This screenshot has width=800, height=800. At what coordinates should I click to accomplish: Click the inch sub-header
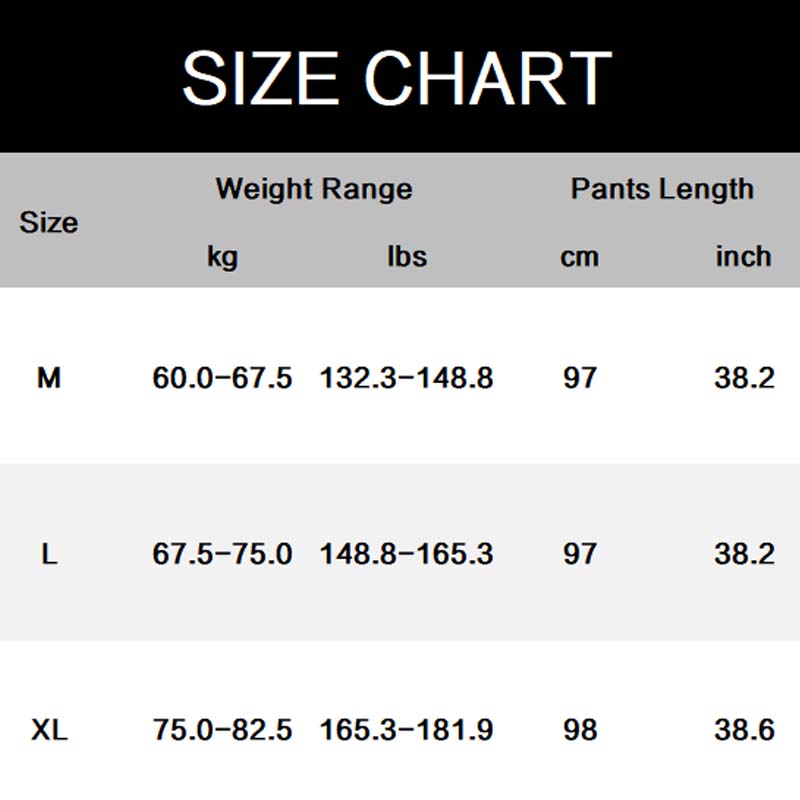(x=743, y=256)
